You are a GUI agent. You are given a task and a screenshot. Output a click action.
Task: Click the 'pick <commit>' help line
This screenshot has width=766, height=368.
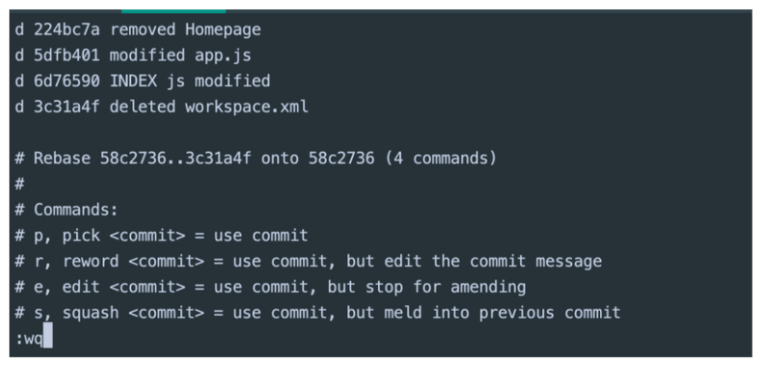162,236
